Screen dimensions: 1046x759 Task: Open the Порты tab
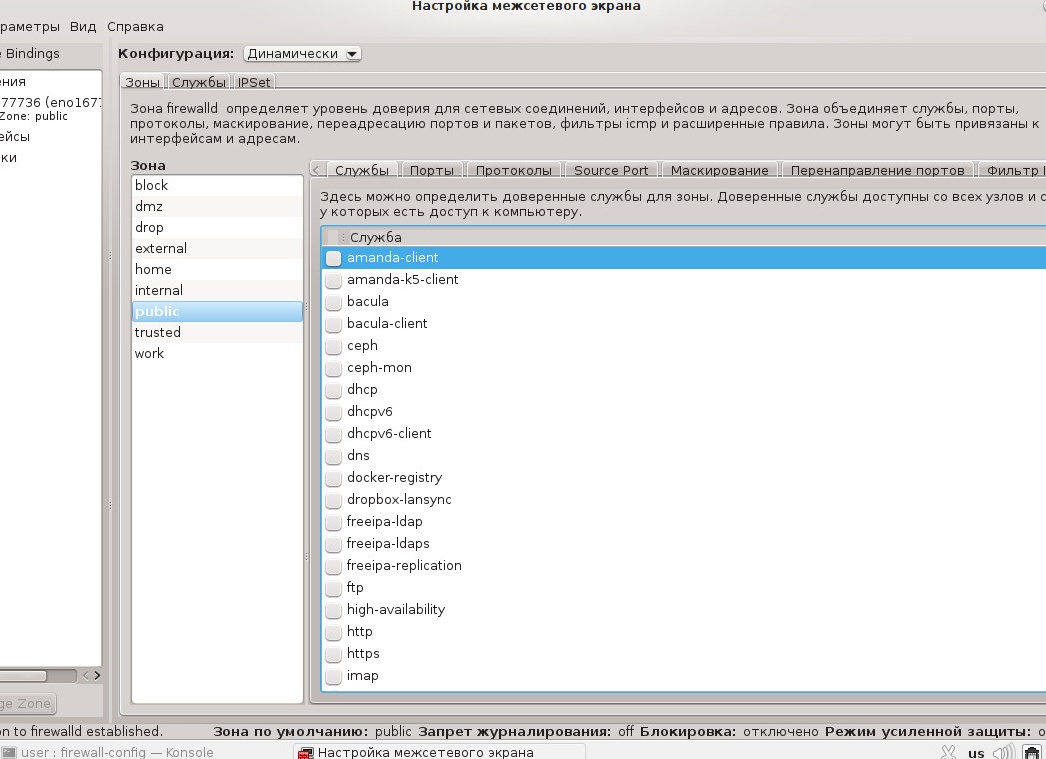point(432,170)
